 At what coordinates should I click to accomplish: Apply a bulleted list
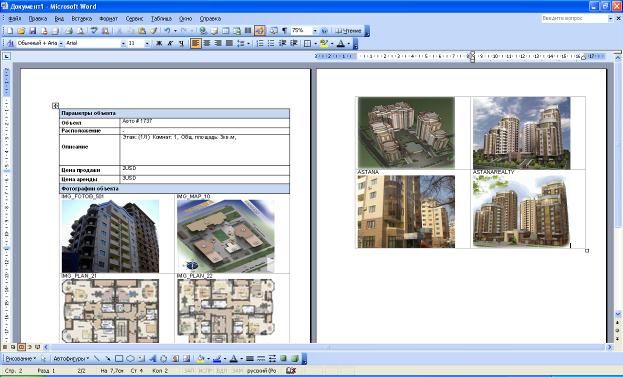pyautogui.click(x=271, y=43)
